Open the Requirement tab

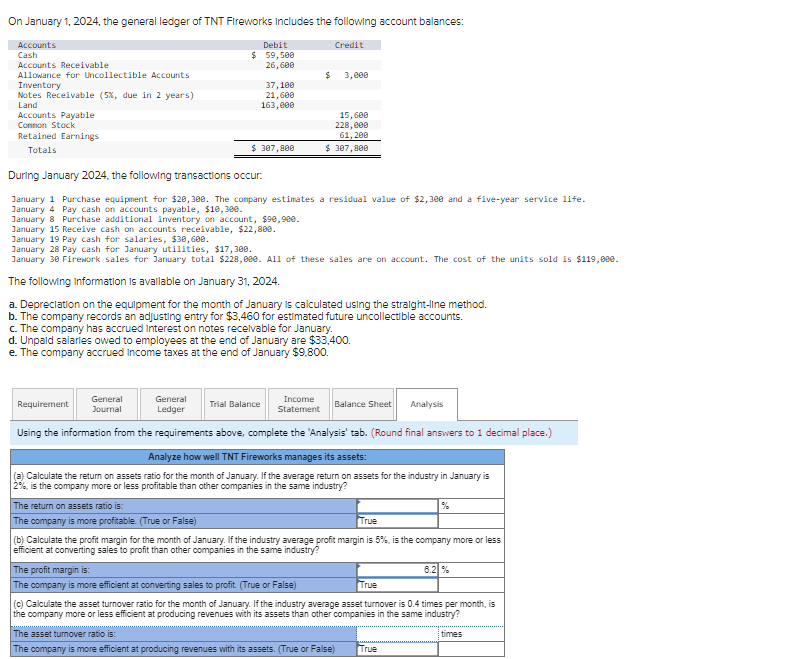click(43, 404)
